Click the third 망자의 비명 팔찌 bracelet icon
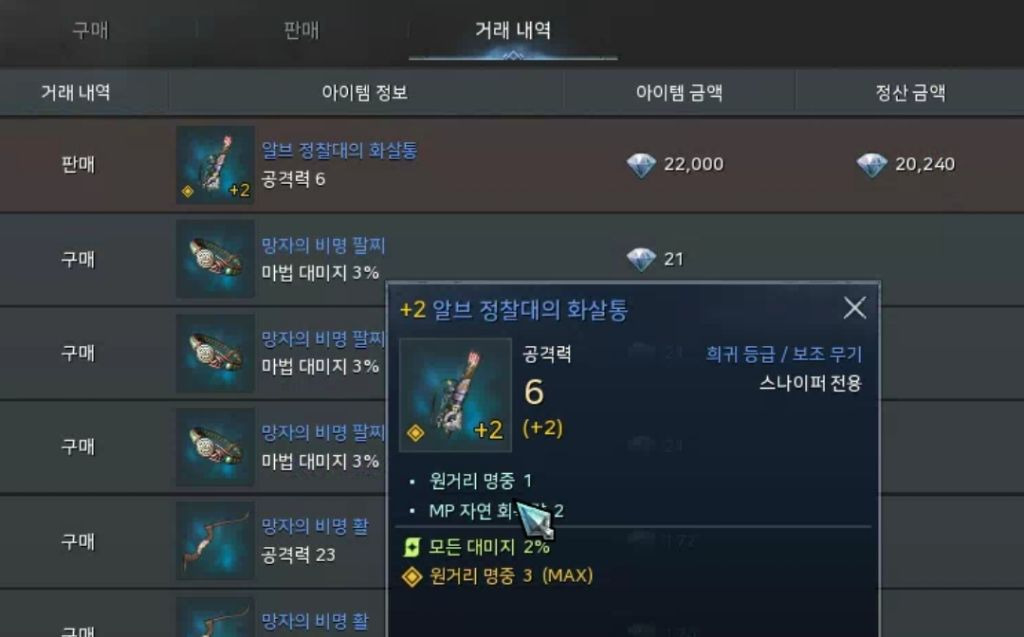This screenshot has height=637, width=1024. pos(216,448)
